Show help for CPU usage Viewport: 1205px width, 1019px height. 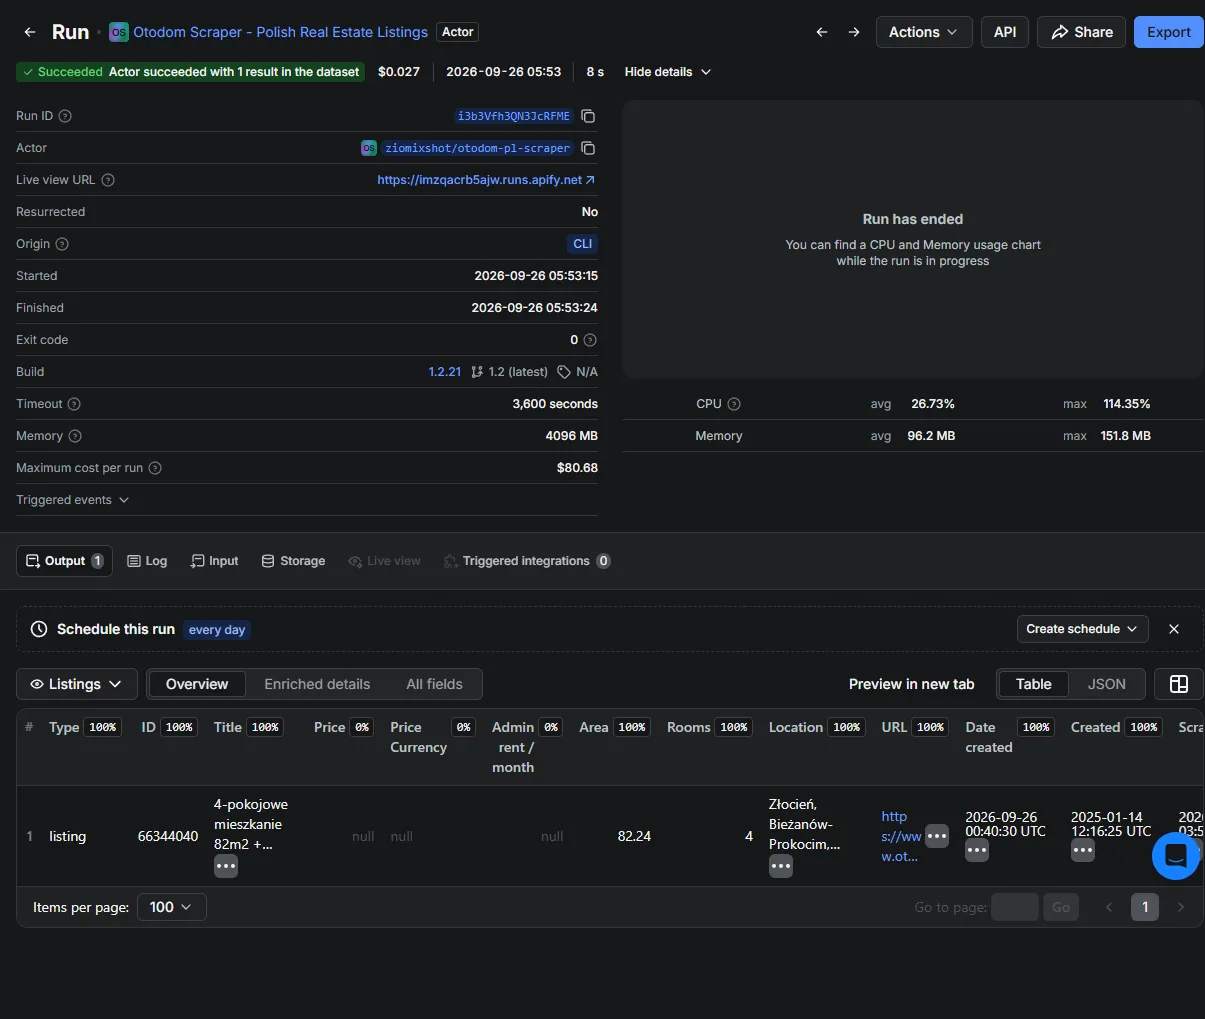tap(734, 404)
